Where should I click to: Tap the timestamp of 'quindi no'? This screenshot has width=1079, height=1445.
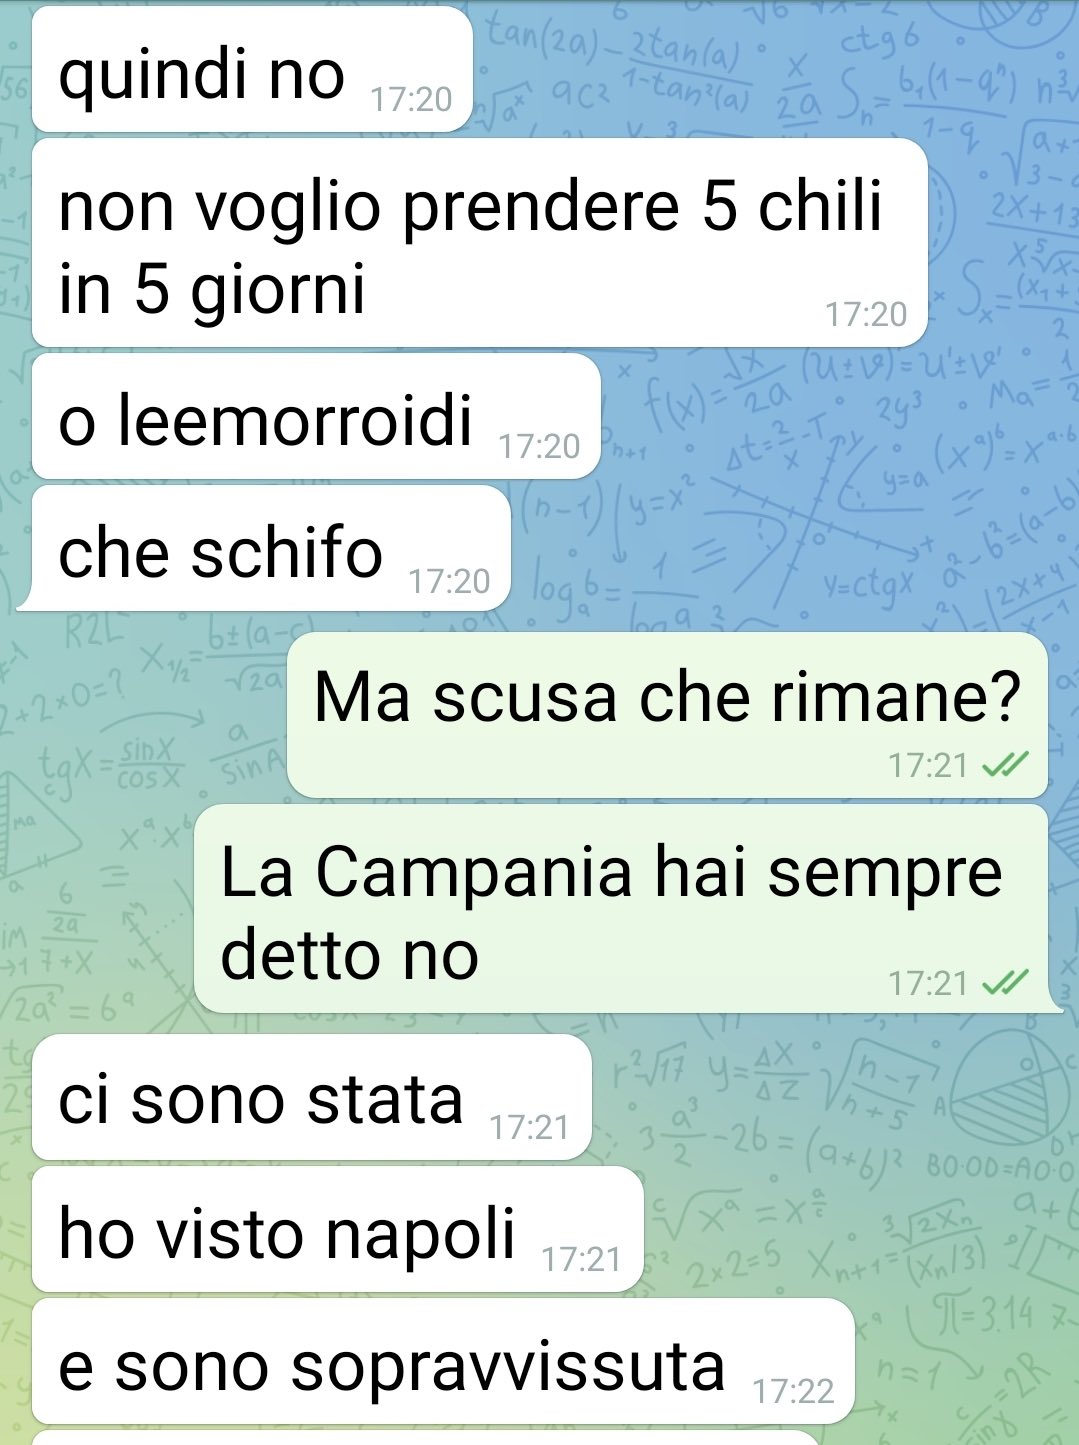(x=411, y=99)
